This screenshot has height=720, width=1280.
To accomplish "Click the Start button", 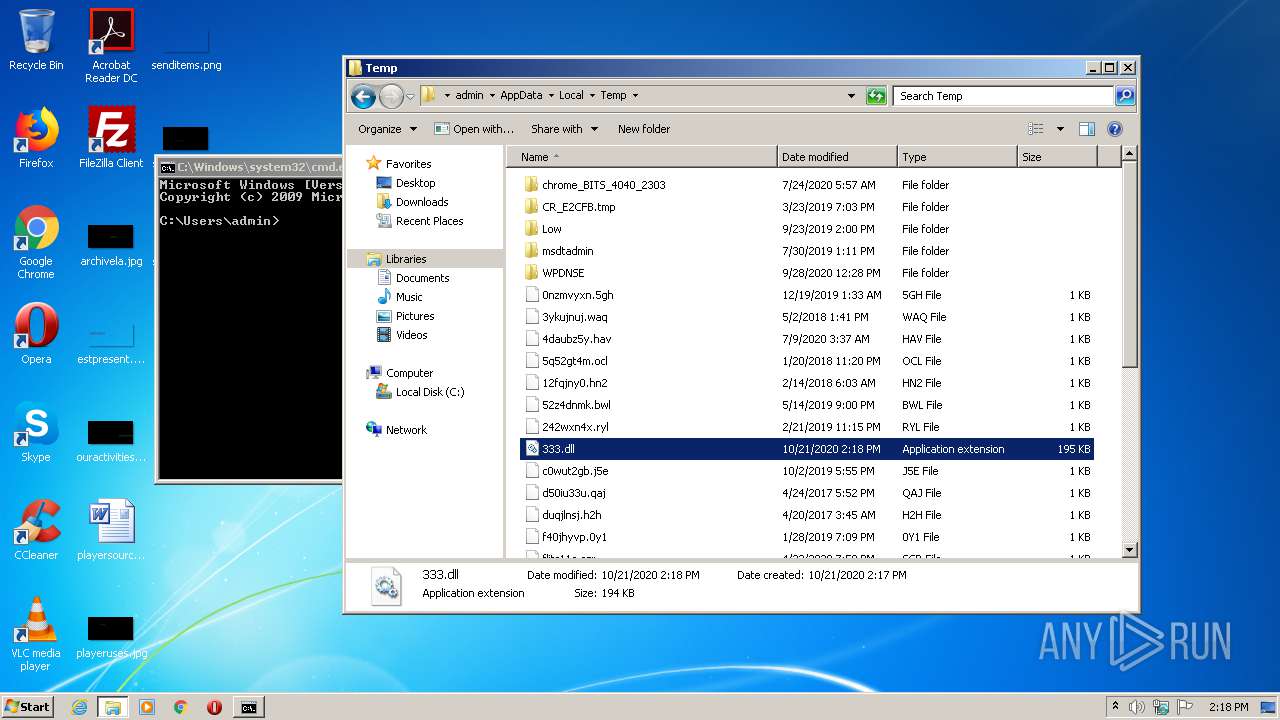I will point(28,707).
